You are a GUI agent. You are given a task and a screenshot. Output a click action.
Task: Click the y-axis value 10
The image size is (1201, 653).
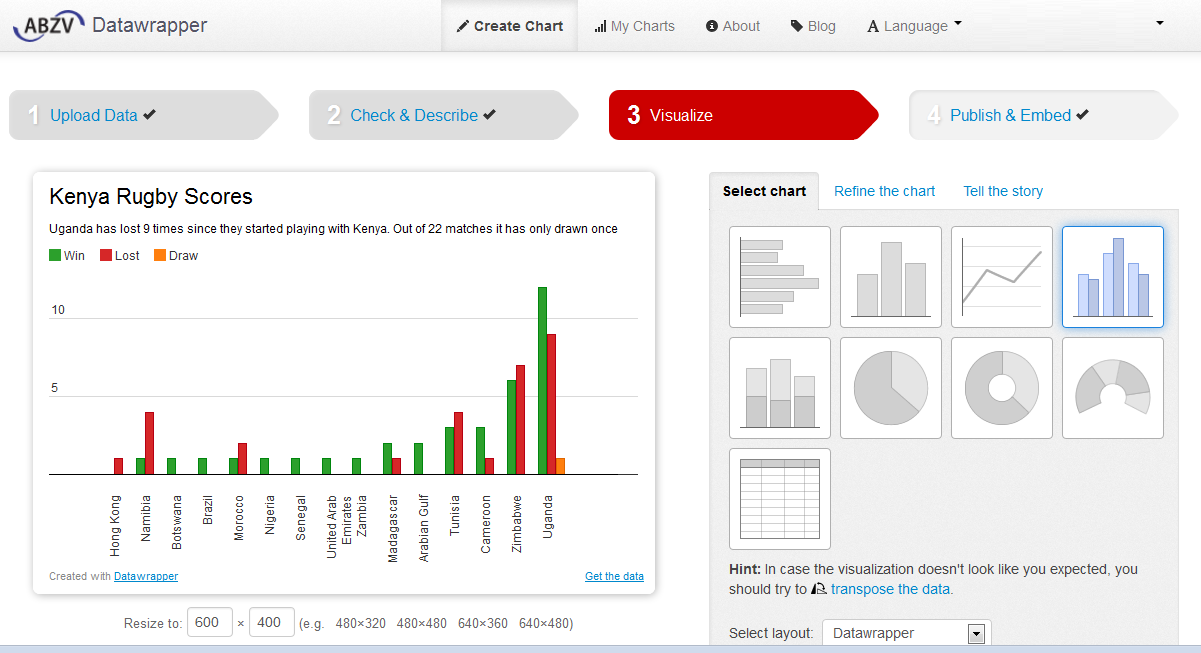point(58,310)
